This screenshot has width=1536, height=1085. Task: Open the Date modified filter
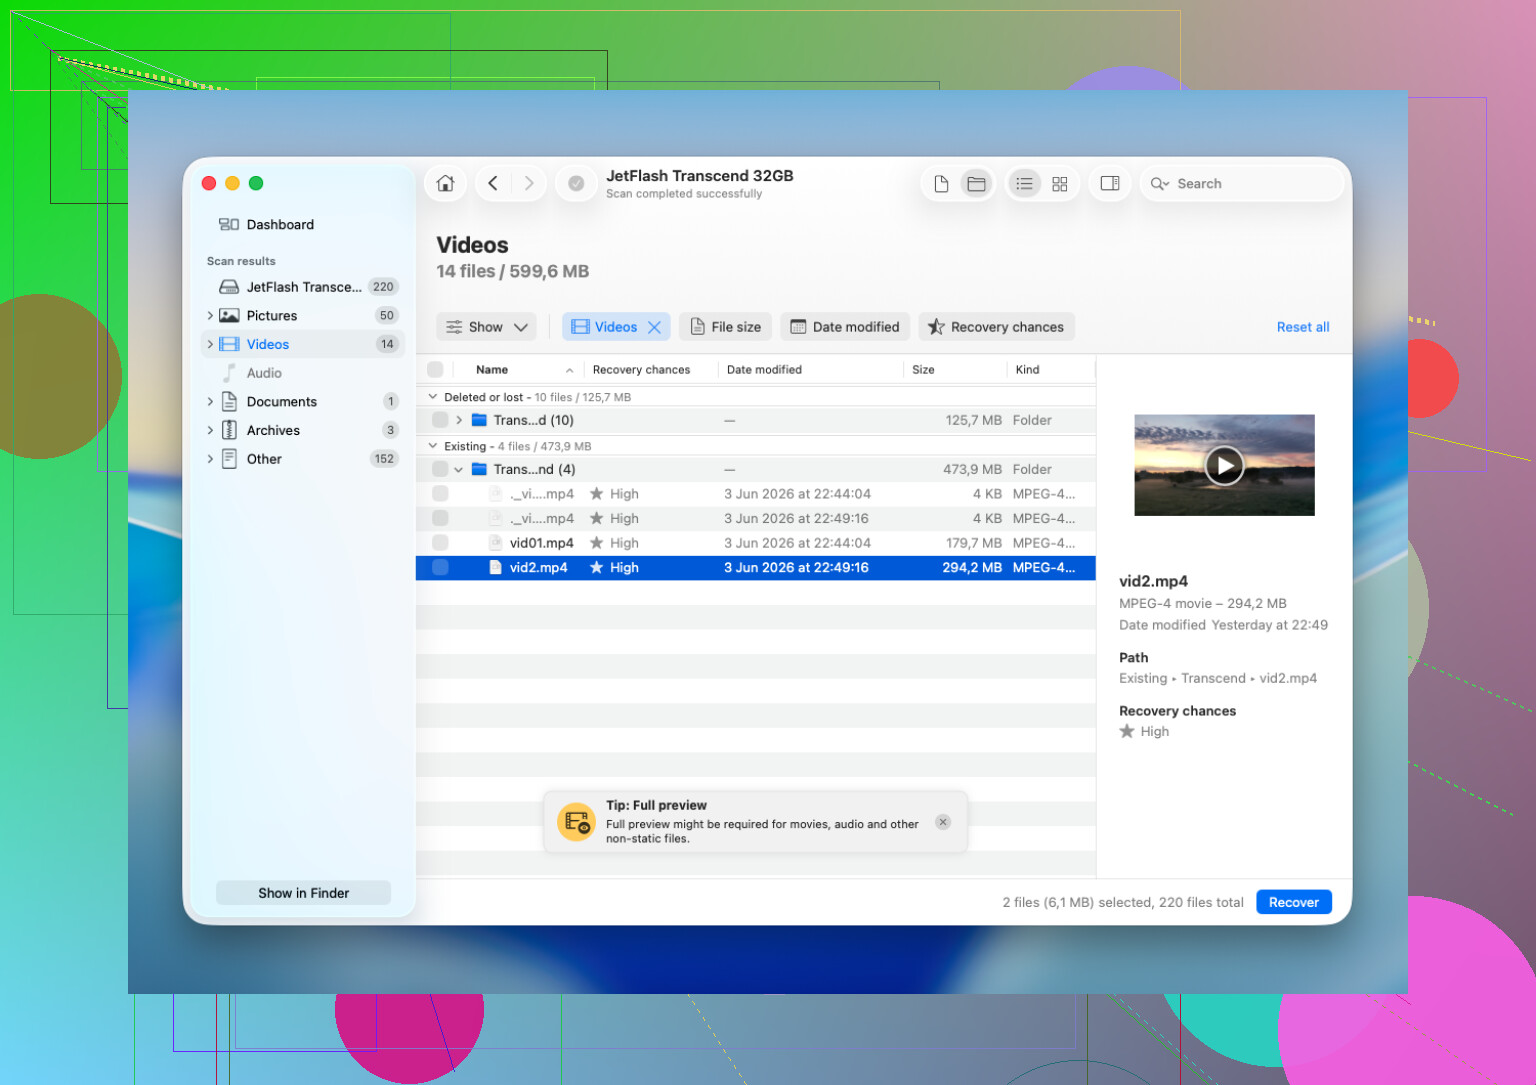click(845, 327)
